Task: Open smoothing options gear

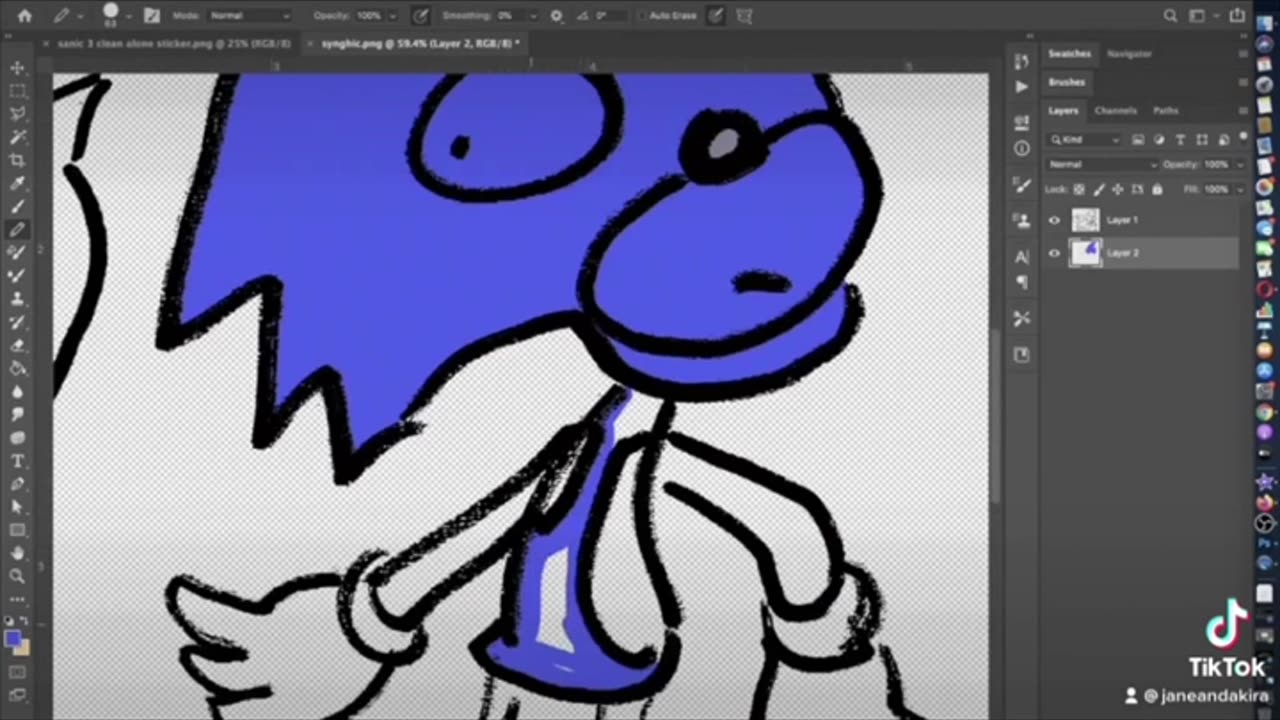Action: click(556, 16)
